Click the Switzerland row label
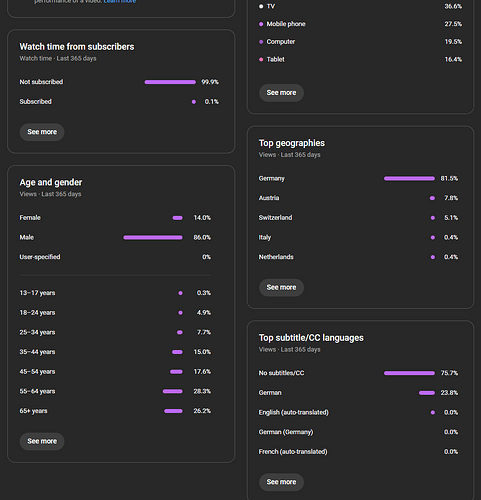 pos(275,218)
